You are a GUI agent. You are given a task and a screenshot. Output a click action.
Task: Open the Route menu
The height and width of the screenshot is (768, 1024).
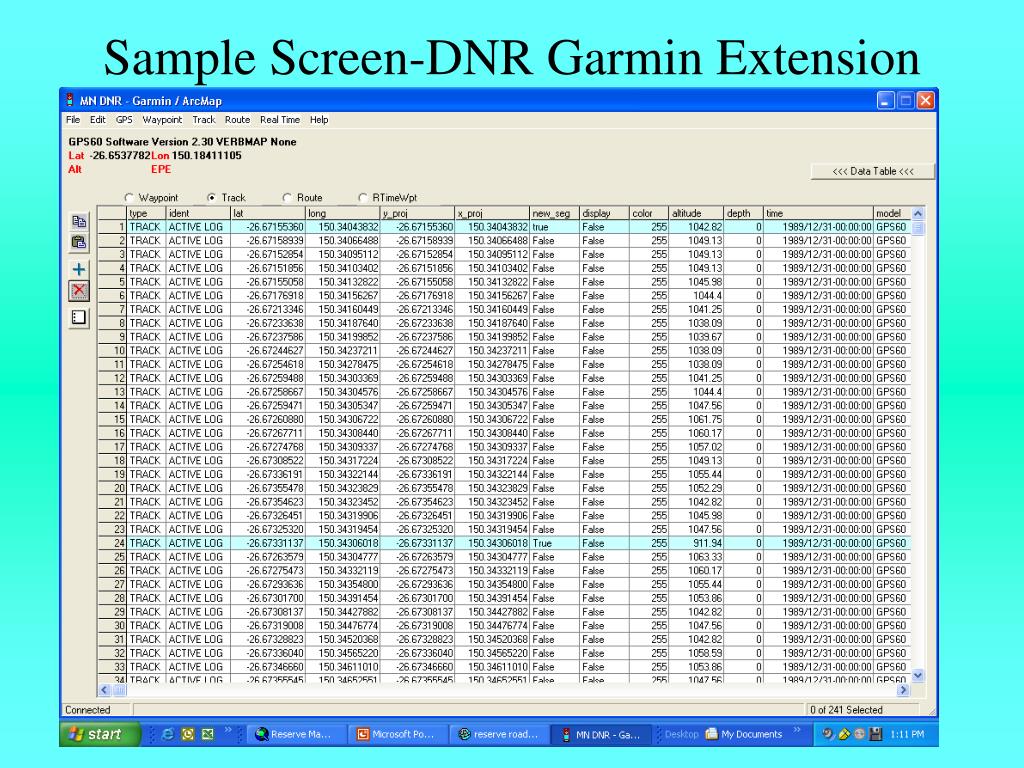[x=238, y=120]
